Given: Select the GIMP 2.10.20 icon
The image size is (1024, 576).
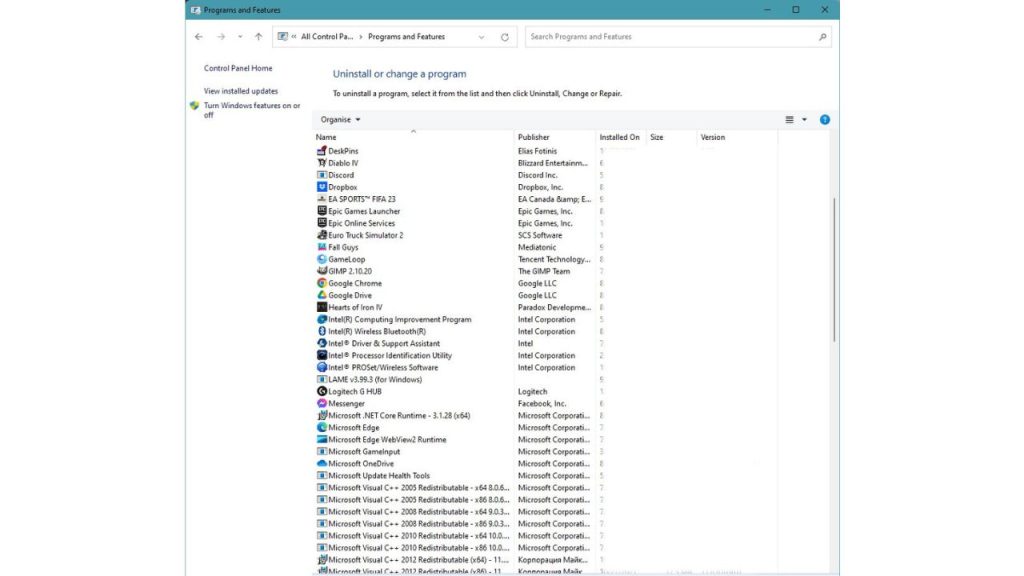Looking at the screenshot, I should [x=321, y=271].
